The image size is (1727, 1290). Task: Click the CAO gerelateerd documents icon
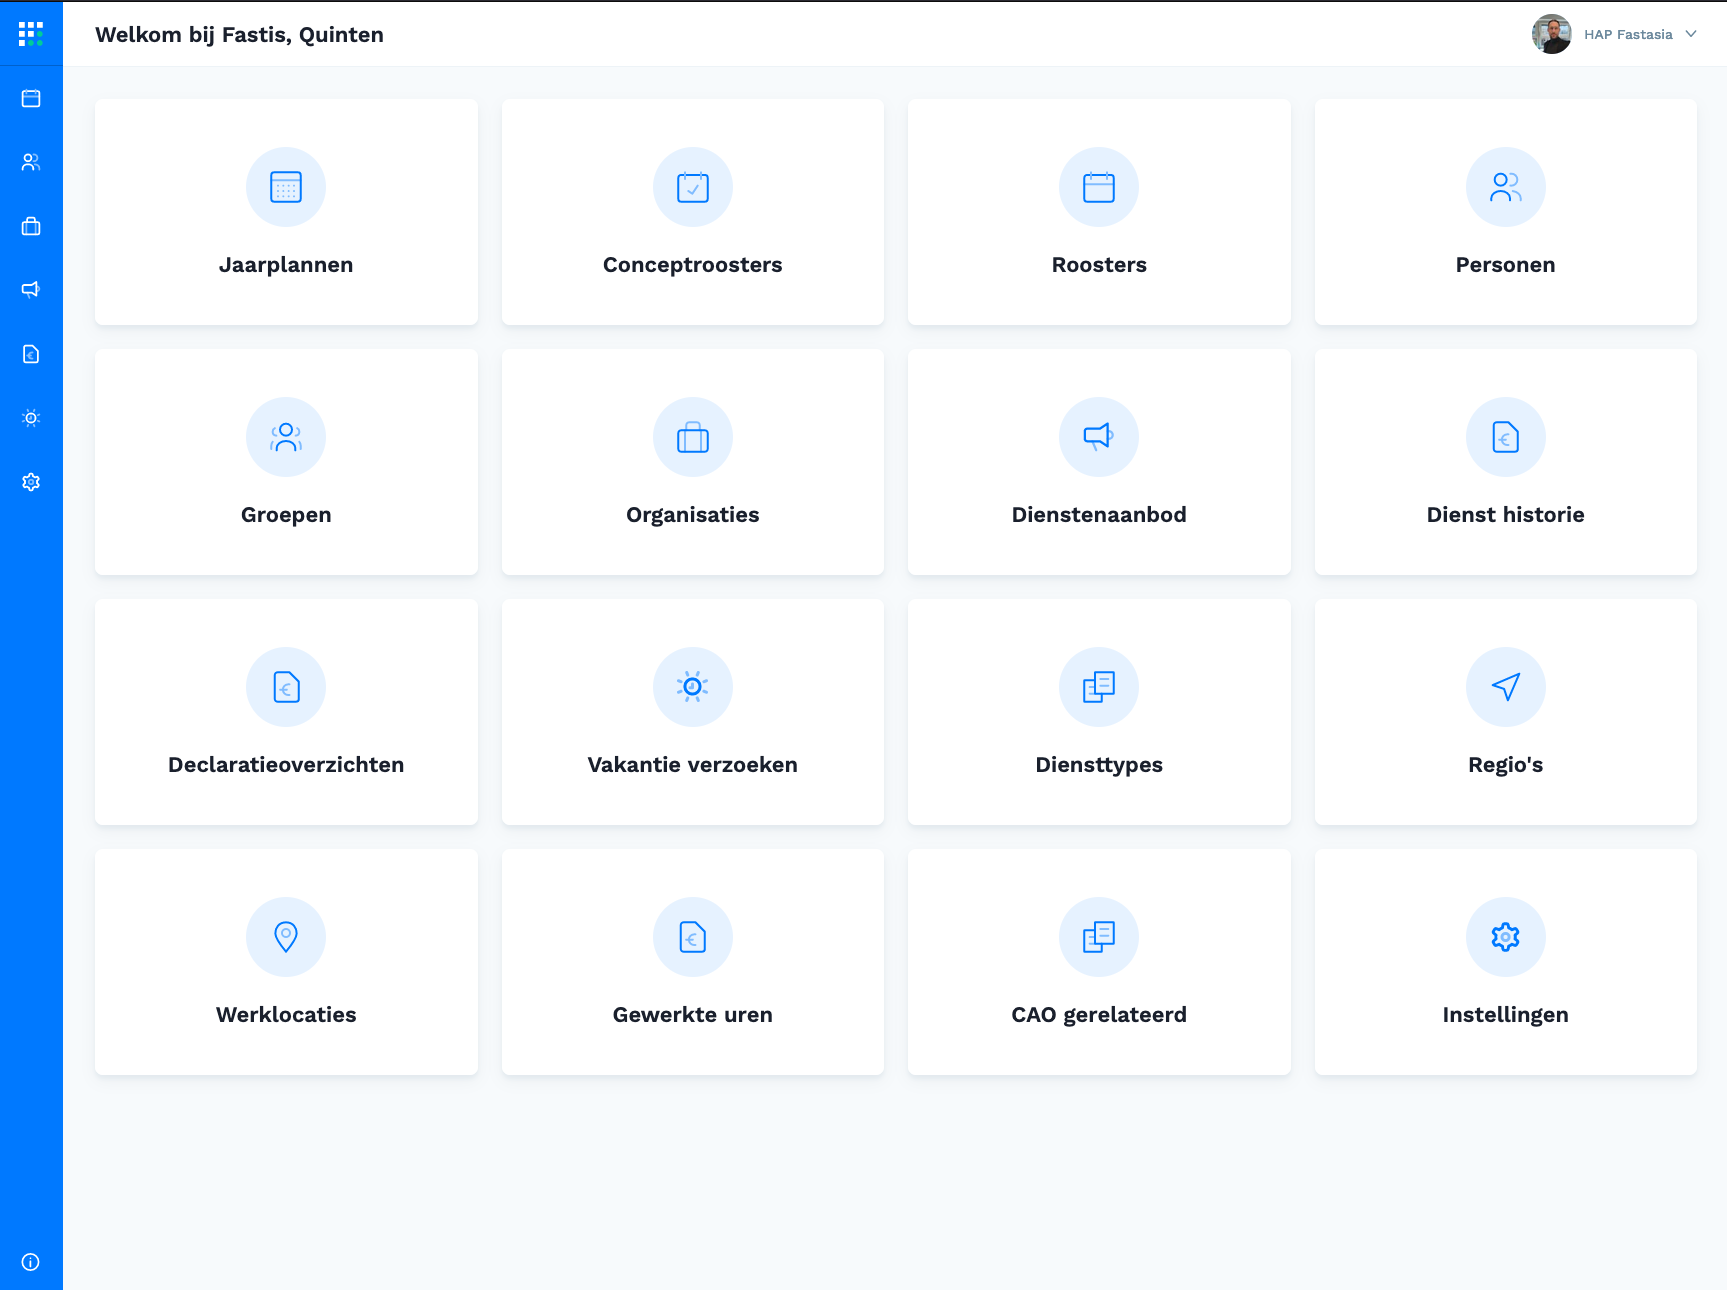pos(1099,937)
